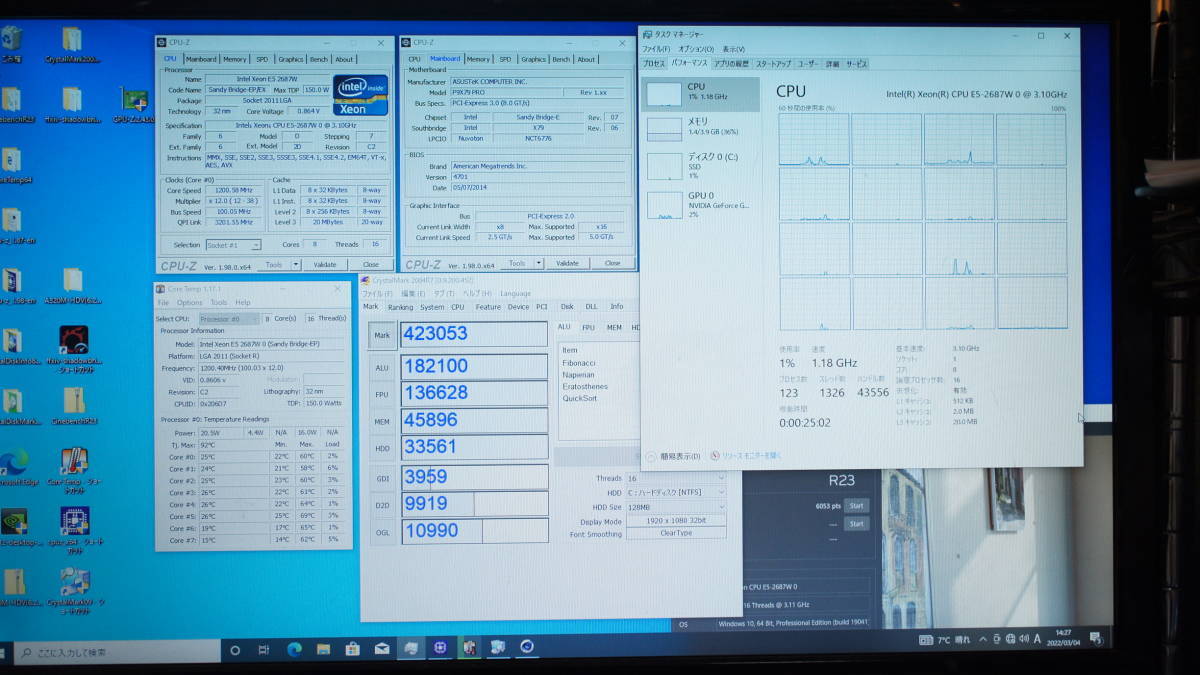1200x675 pixels.
Task: Open the A320M-HDV desktop folder
Action: click(72, 285)
